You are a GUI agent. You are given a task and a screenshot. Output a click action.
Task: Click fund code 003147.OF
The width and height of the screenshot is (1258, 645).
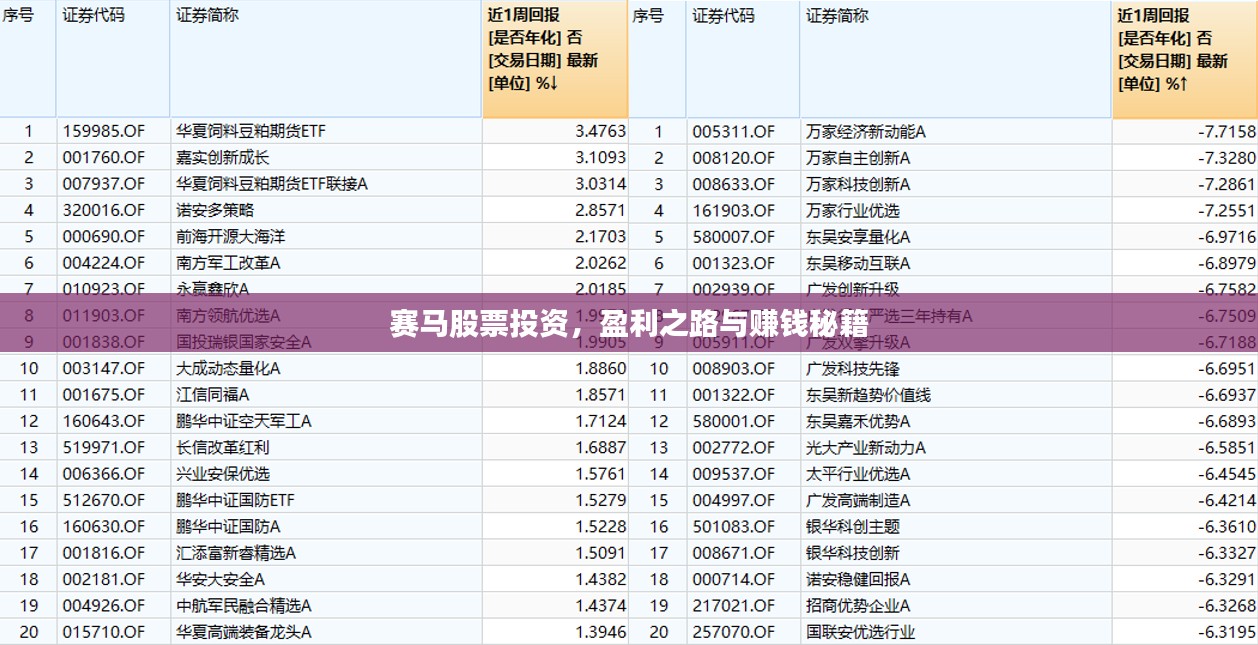tap(104, 368)
